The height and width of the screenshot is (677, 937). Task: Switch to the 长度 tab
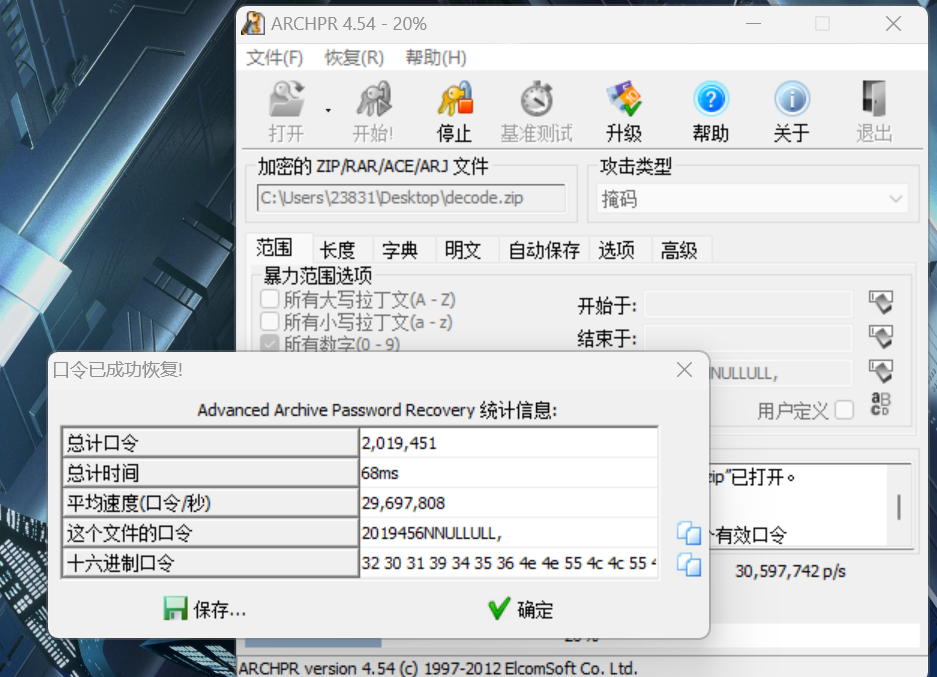click(x=338, y=250)
